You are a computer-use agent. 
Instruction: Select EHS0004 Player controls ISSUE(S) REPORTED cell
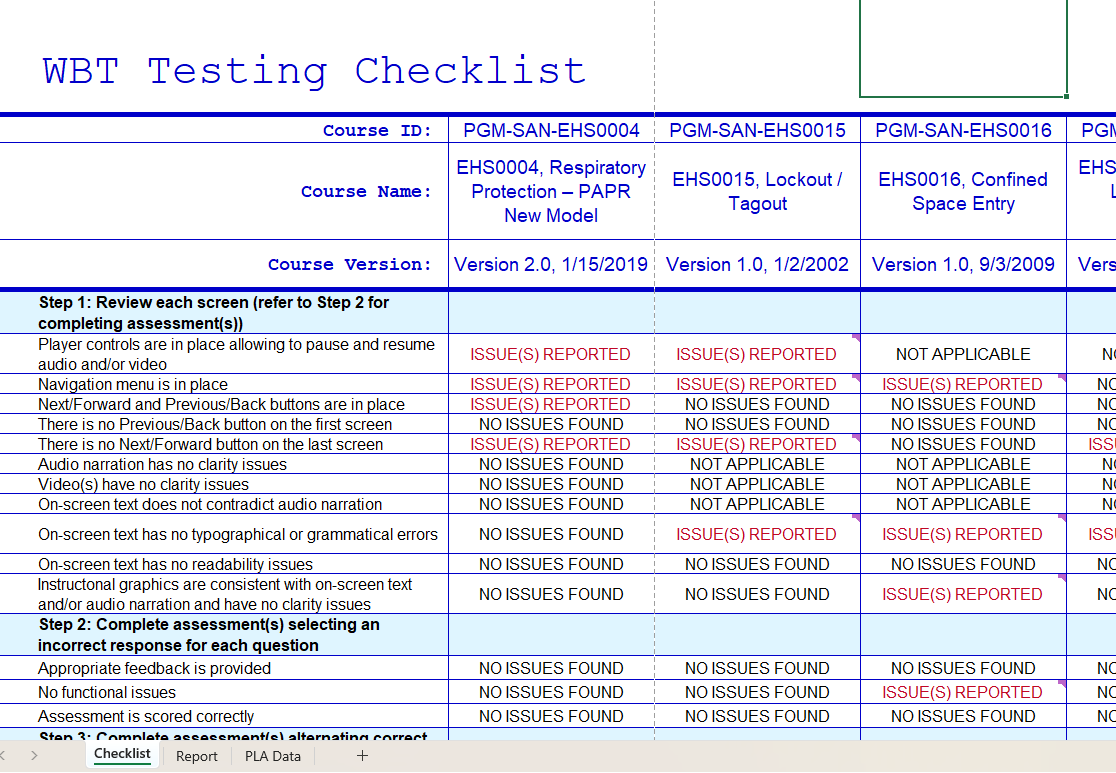552,354
